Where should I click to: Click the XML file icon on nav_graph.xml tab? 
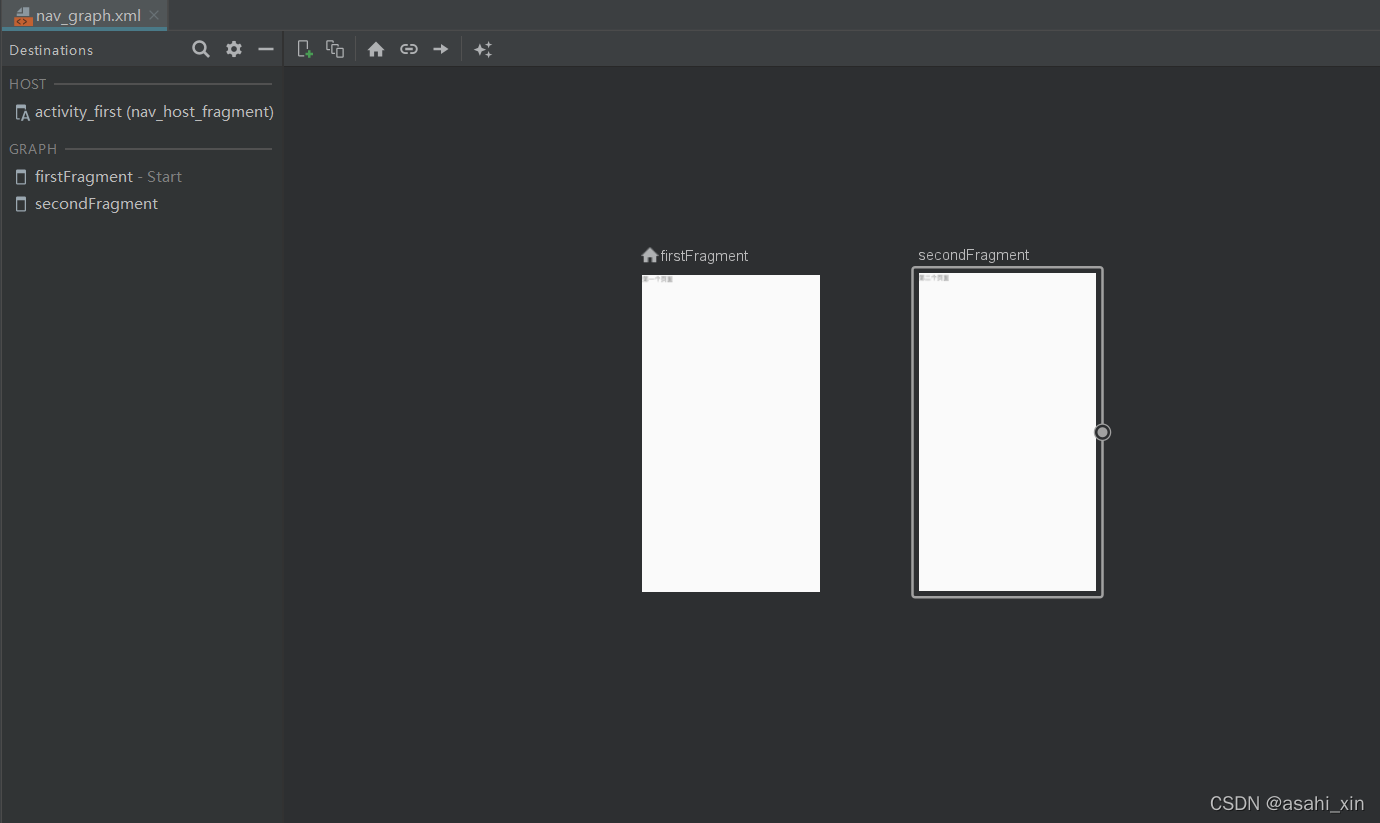(x=23, y=15)
